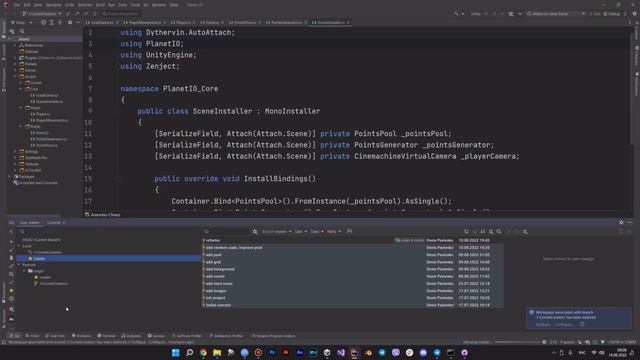This screenshot has width=640, height=360.
Task: Open the Terminal tool window tab
Action: [x=106, y=336]
